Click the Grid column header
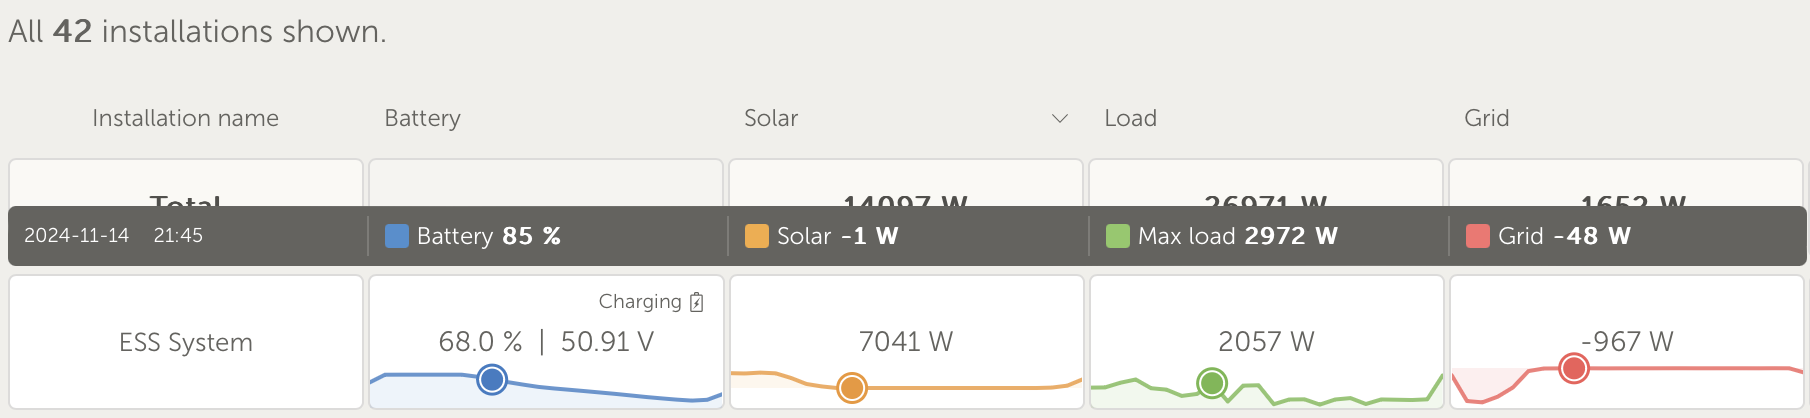The image size is (1810, 418). point(1486,119)
